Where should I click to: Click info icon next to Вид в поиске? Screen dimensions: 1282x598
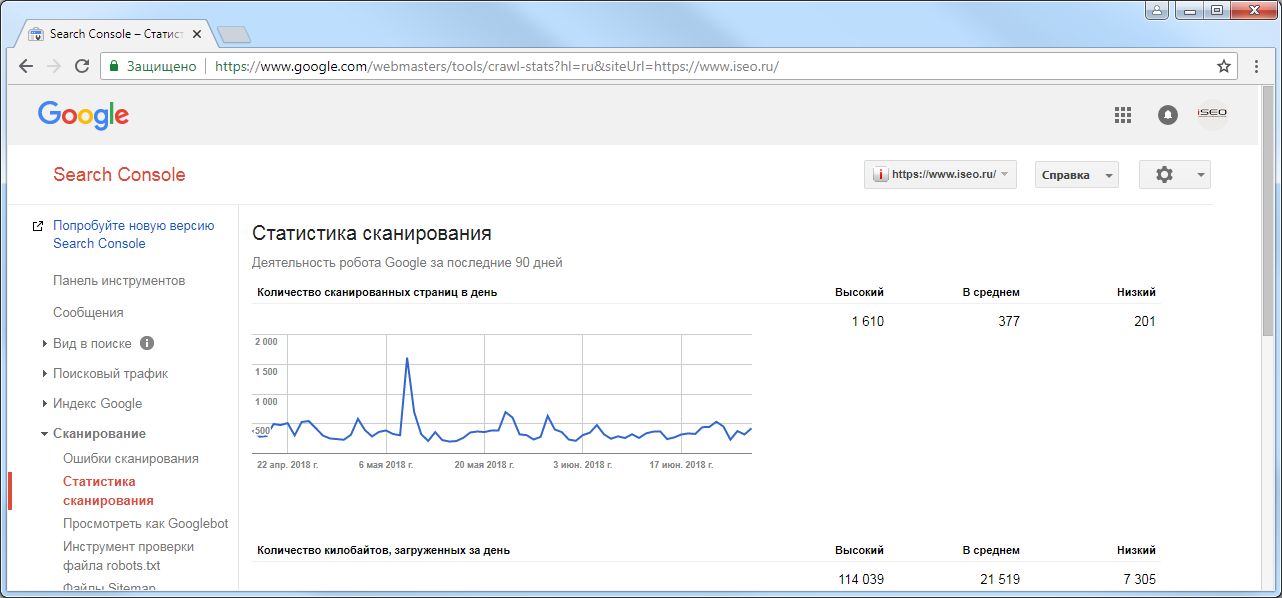click(x=147, y=344)
